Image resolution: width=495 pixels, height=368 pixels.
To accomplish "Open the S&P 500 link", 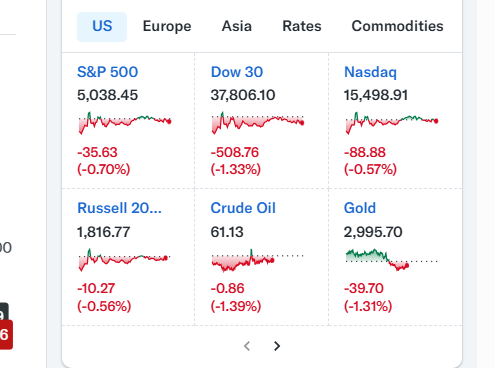I will [x=107, y=72].
